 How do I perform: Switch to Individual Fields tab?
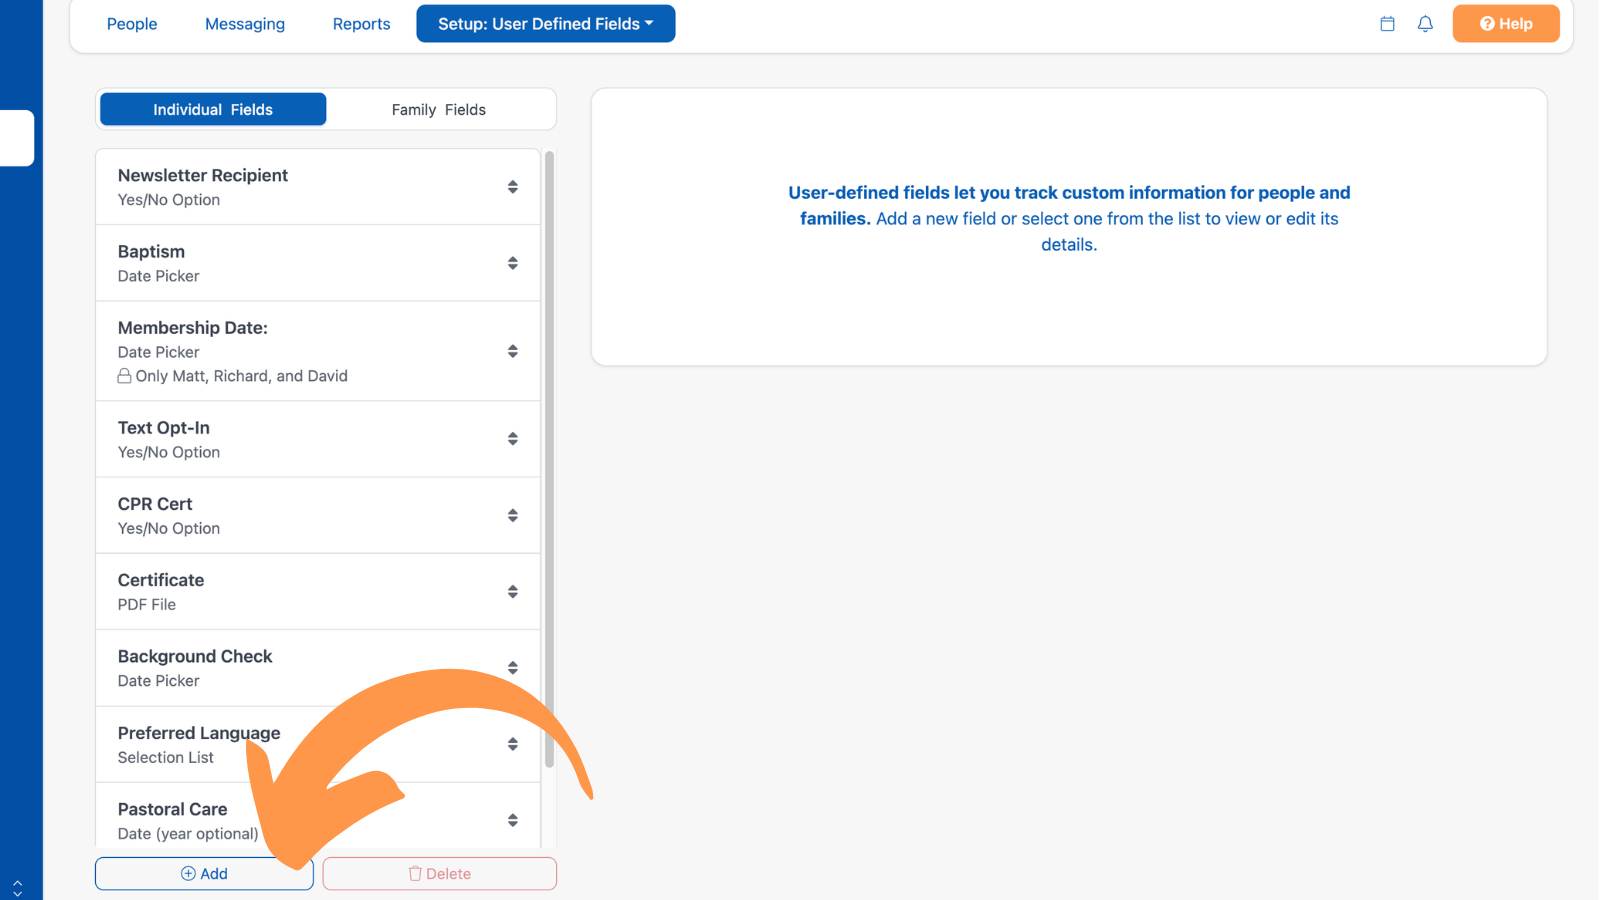click(x=213, y=109)
